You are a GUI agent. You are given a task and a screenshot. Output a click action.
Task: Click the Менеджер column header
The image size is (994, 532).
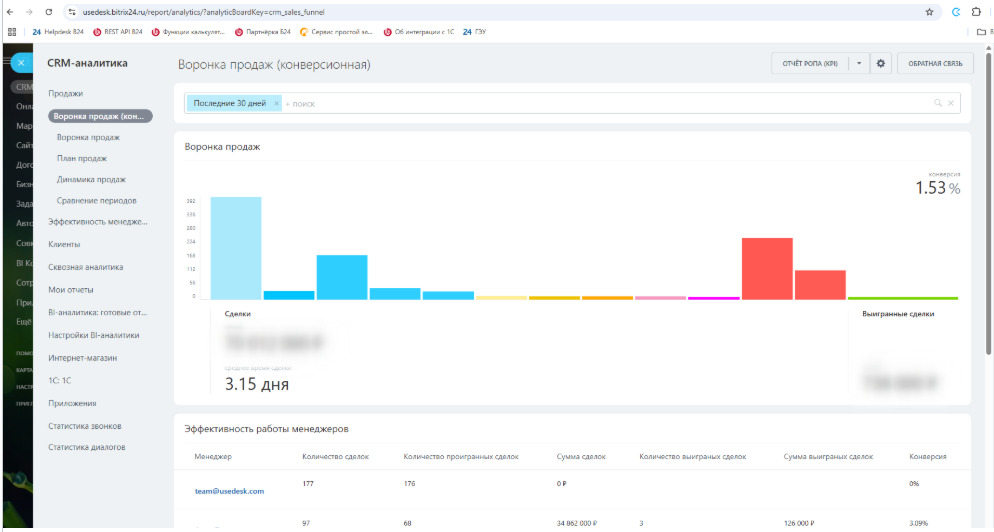[x=213, y=457]
